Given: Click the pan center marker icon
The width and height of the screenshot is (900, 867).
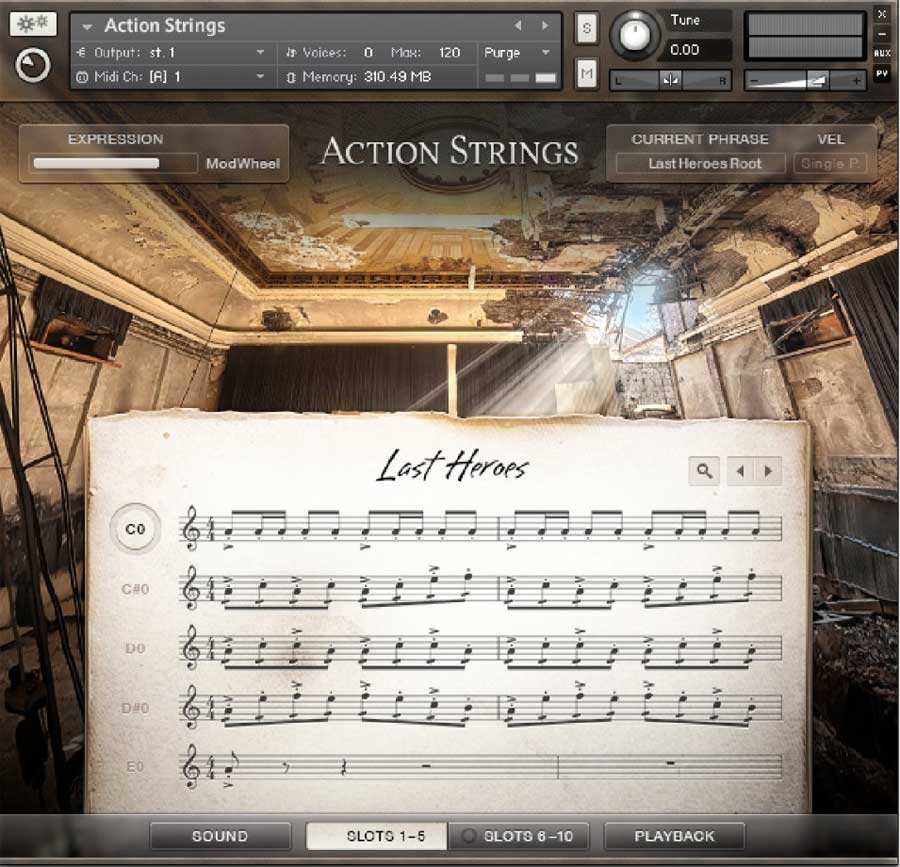Looking at the screenshot, I should [x=670, y=80].
